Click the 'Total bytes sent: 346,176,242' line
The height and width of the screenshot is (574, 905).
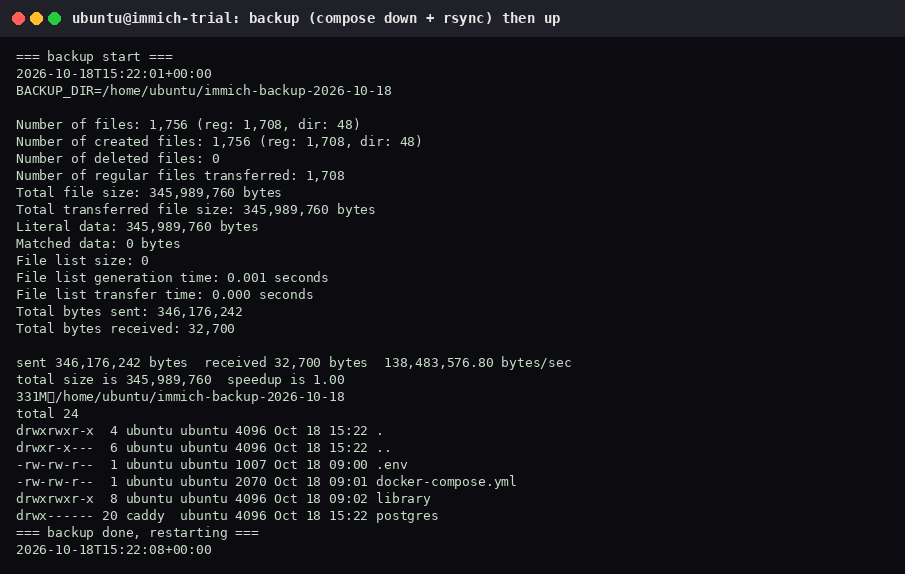tap(129, 312)
